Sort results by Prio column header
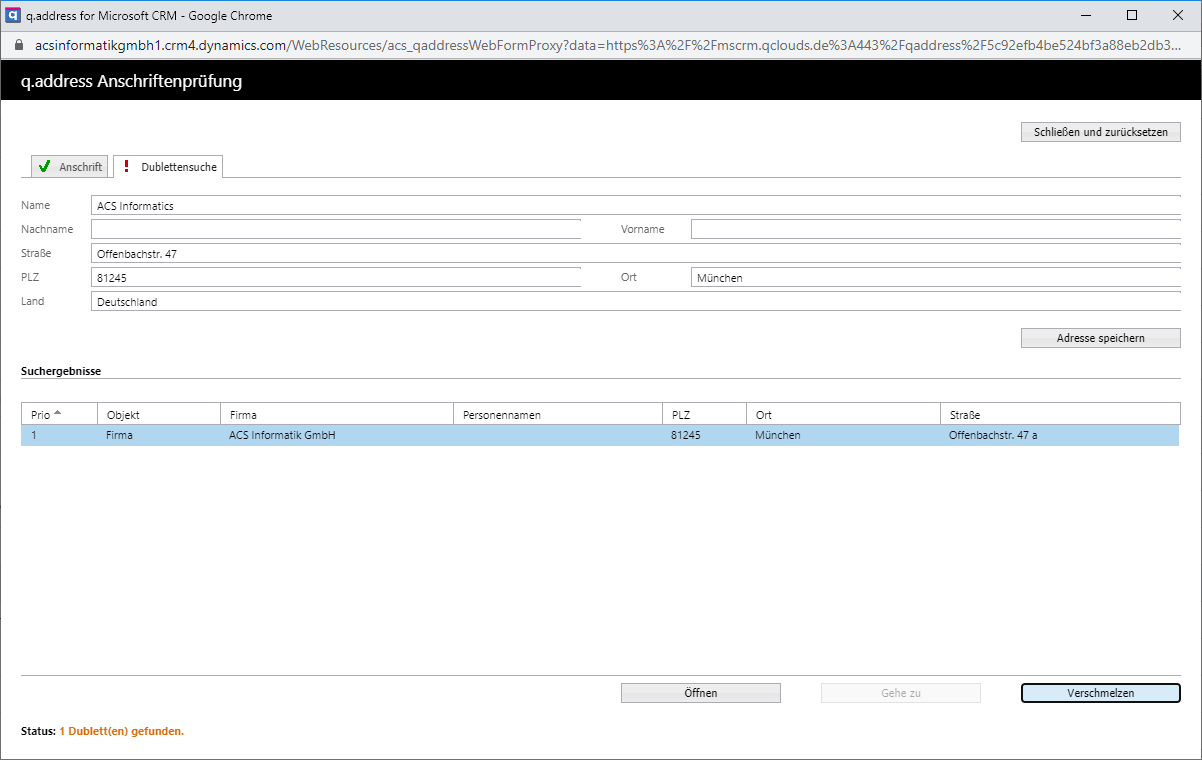The width and height of the screenshot is (1202, 760). [x=59, y=414]
